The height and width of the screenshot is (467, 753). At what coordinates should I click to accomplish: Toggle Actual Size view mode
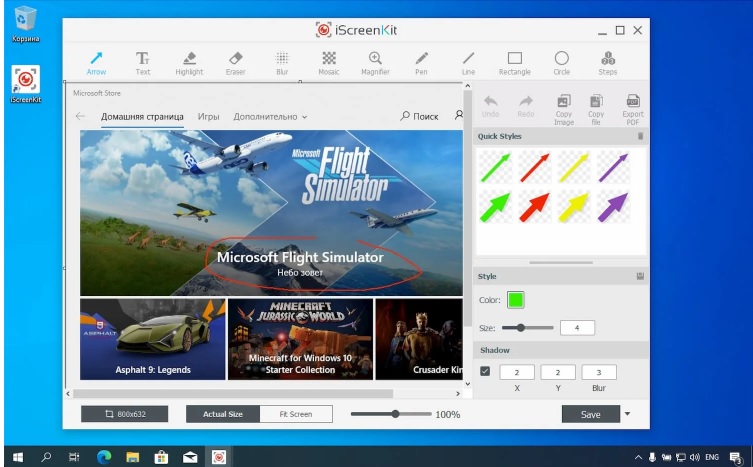click(x=223, y=414)
